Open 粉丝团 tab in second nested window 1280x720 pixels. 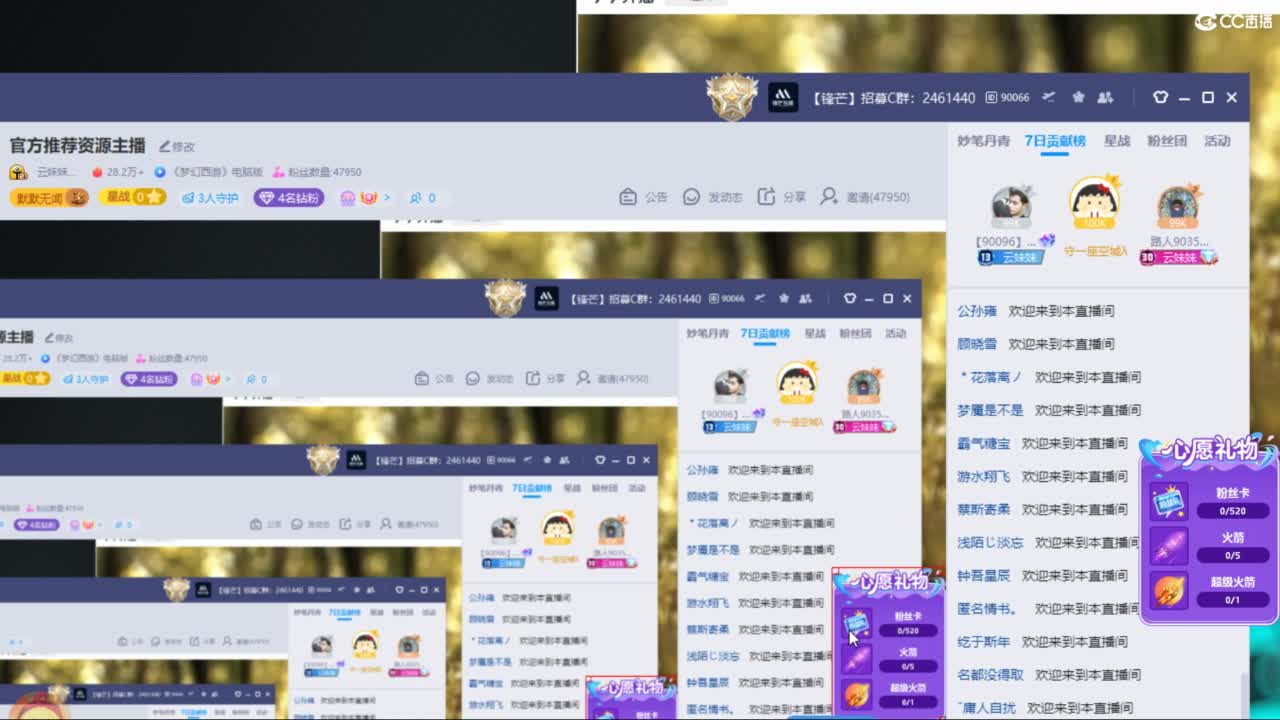click(x=855, y=333)
